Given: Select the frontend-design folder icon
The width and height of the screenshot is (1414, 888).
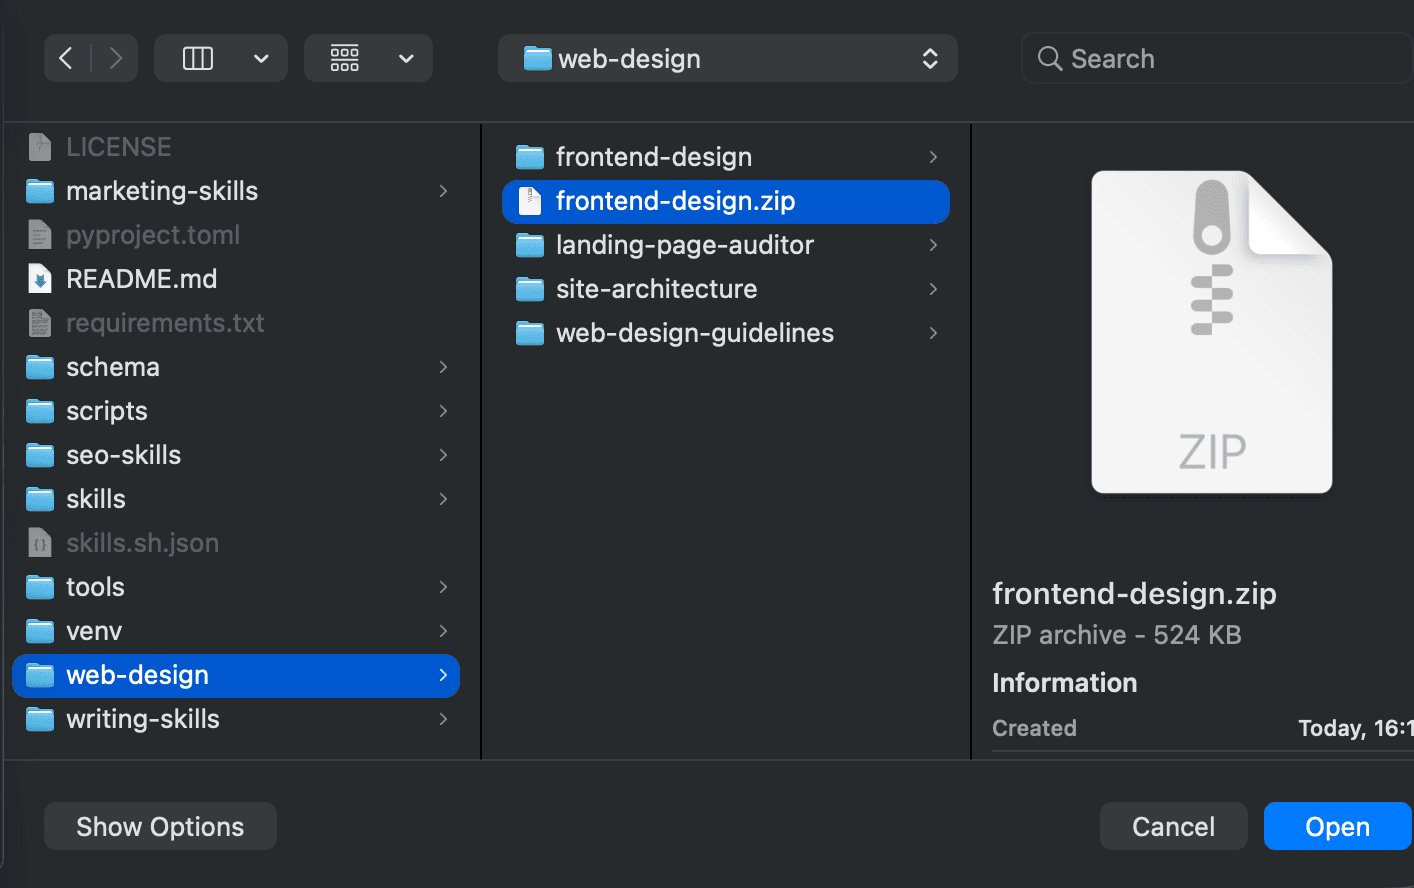Looking at the screenshot, I should coord(530,157).
